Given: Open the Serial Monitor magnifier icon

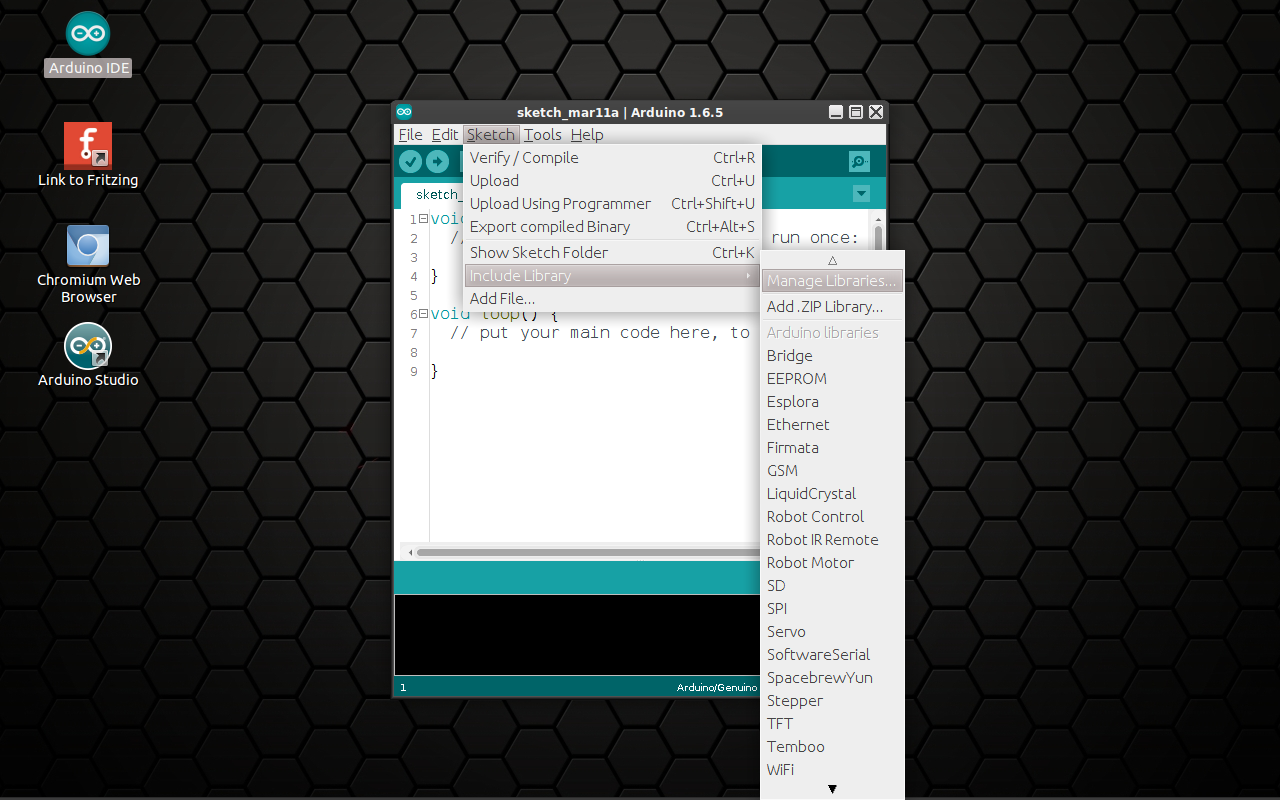Looking at the screenshot, I should coord(859,162).
